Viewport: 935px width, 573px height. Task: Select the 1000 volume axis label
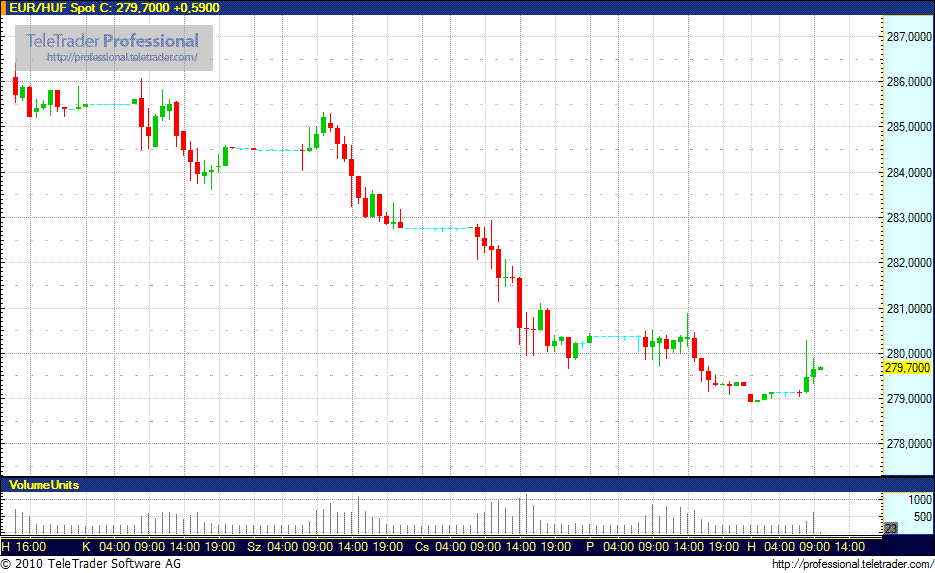(x=920, y=500)
